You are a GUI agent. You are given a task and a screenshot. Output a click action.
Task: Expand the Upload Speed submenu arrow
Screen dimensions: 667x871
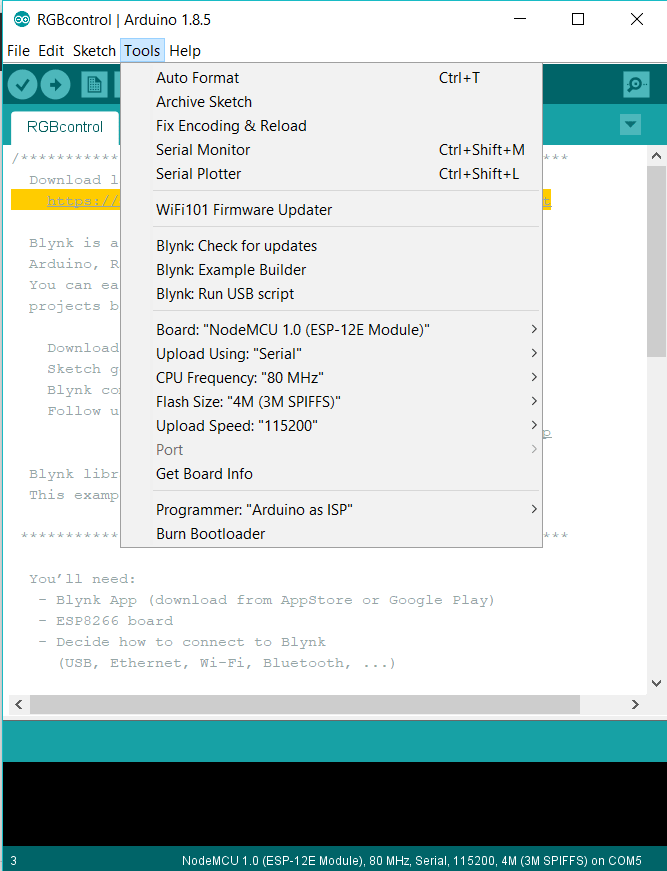pyautogui.click(x=534, y=425)
